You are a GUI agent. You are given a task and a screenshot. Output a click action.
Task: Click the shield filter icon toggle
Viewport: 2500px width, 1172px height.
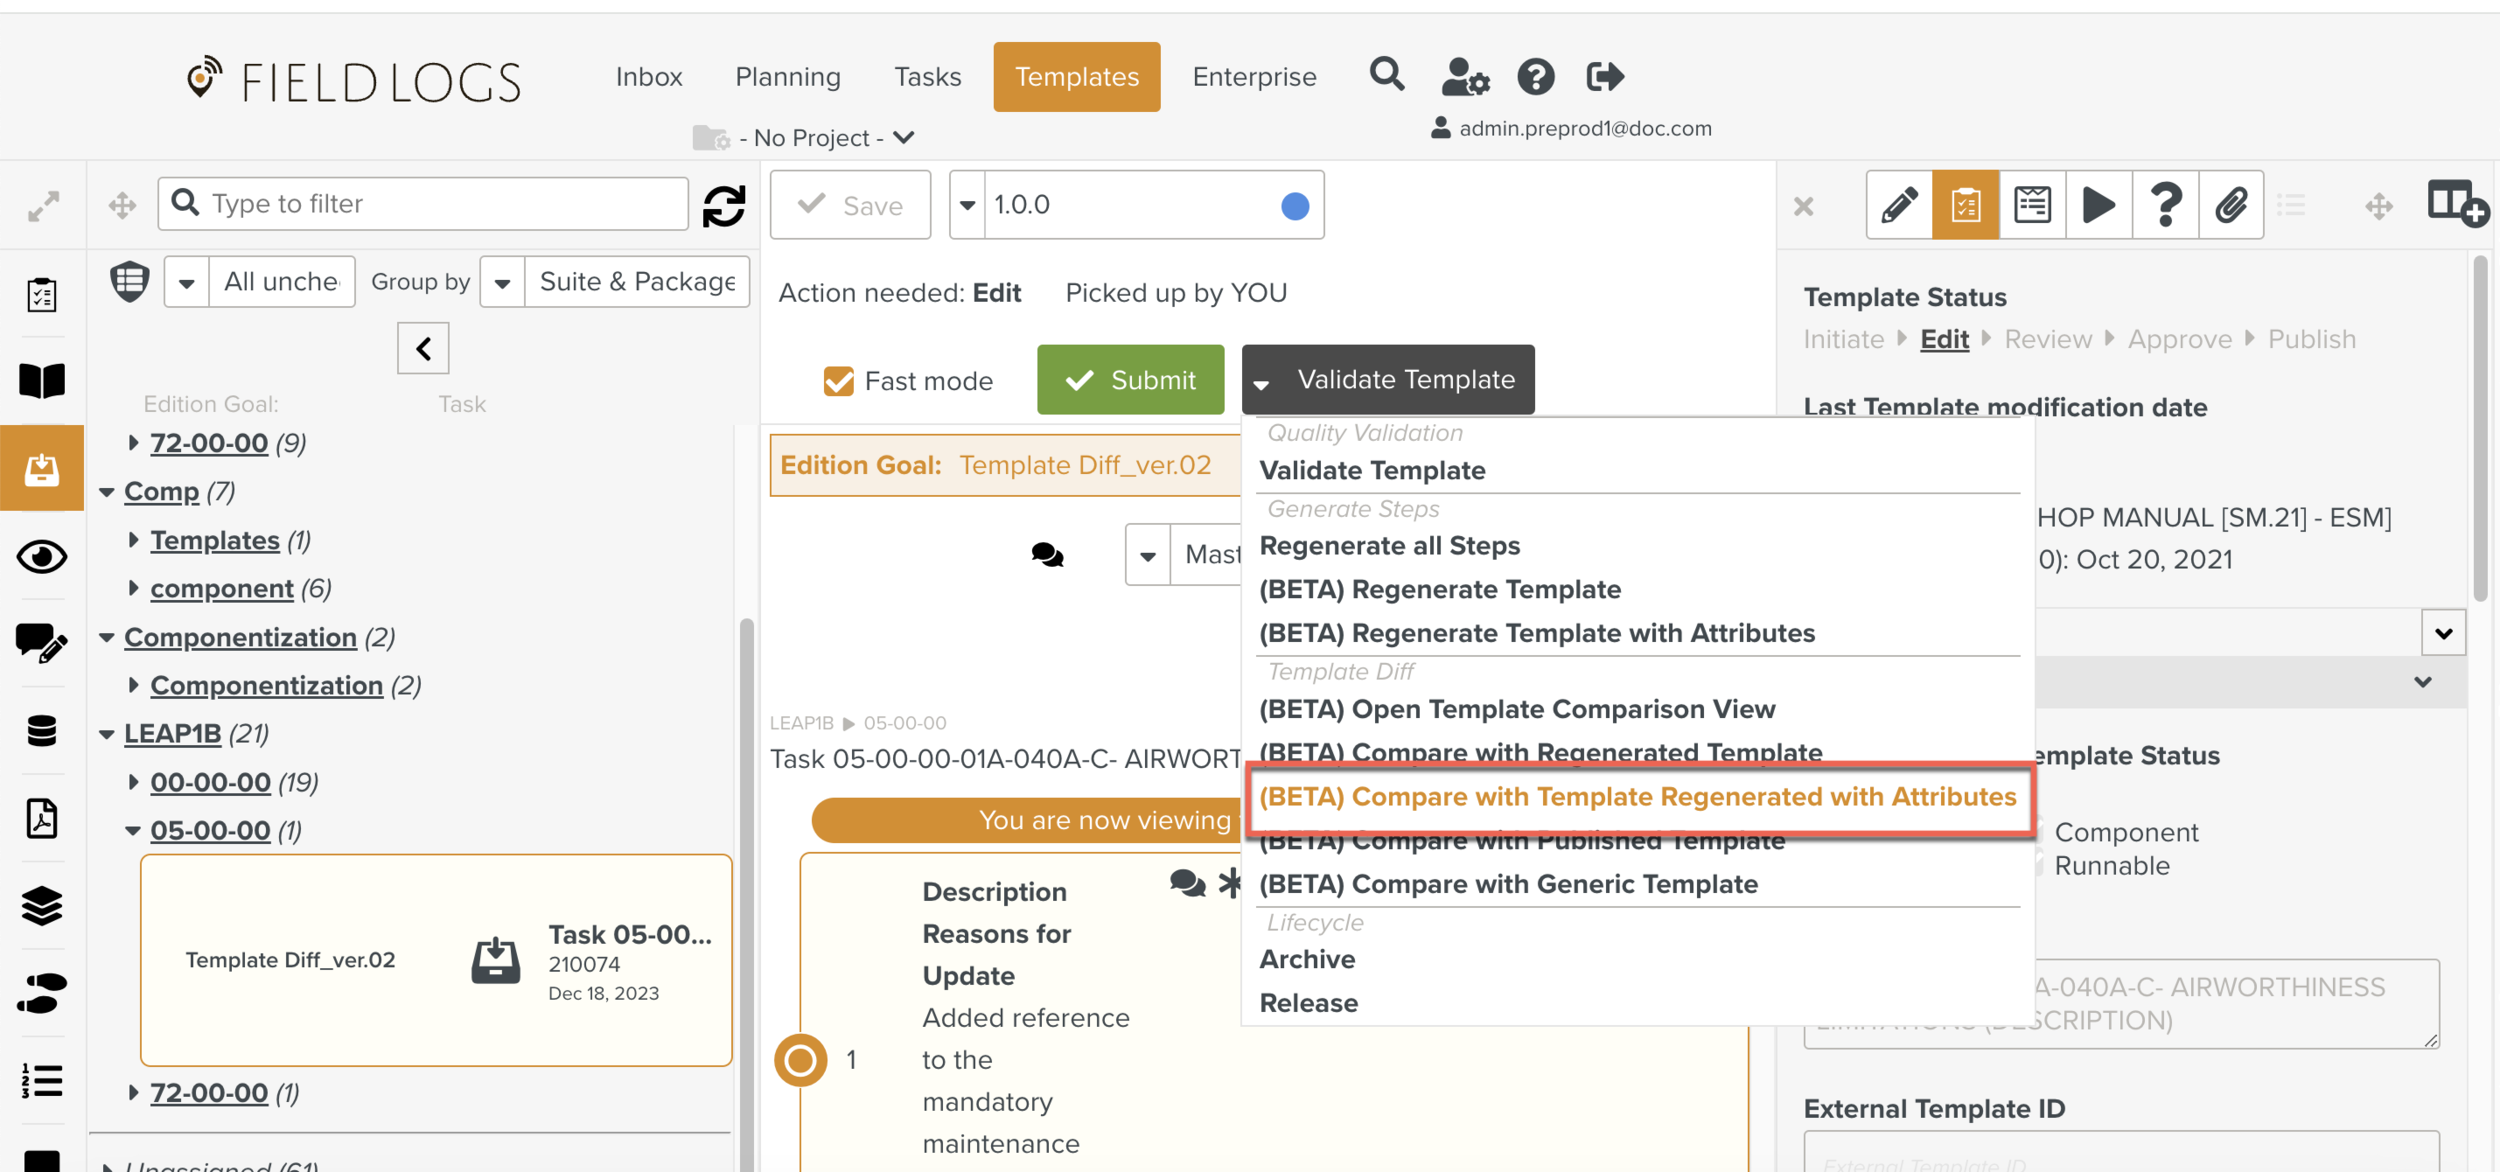[130, 281]
